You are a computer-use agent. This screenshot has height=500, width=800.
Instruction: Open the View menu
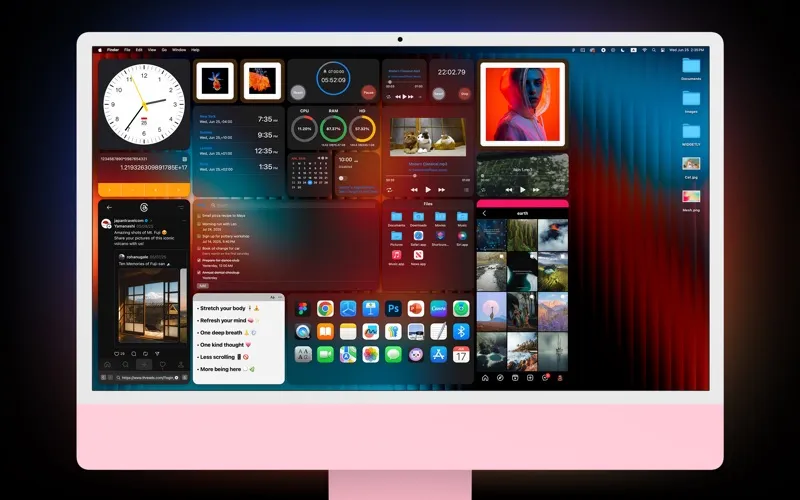[x=152, y=50]
